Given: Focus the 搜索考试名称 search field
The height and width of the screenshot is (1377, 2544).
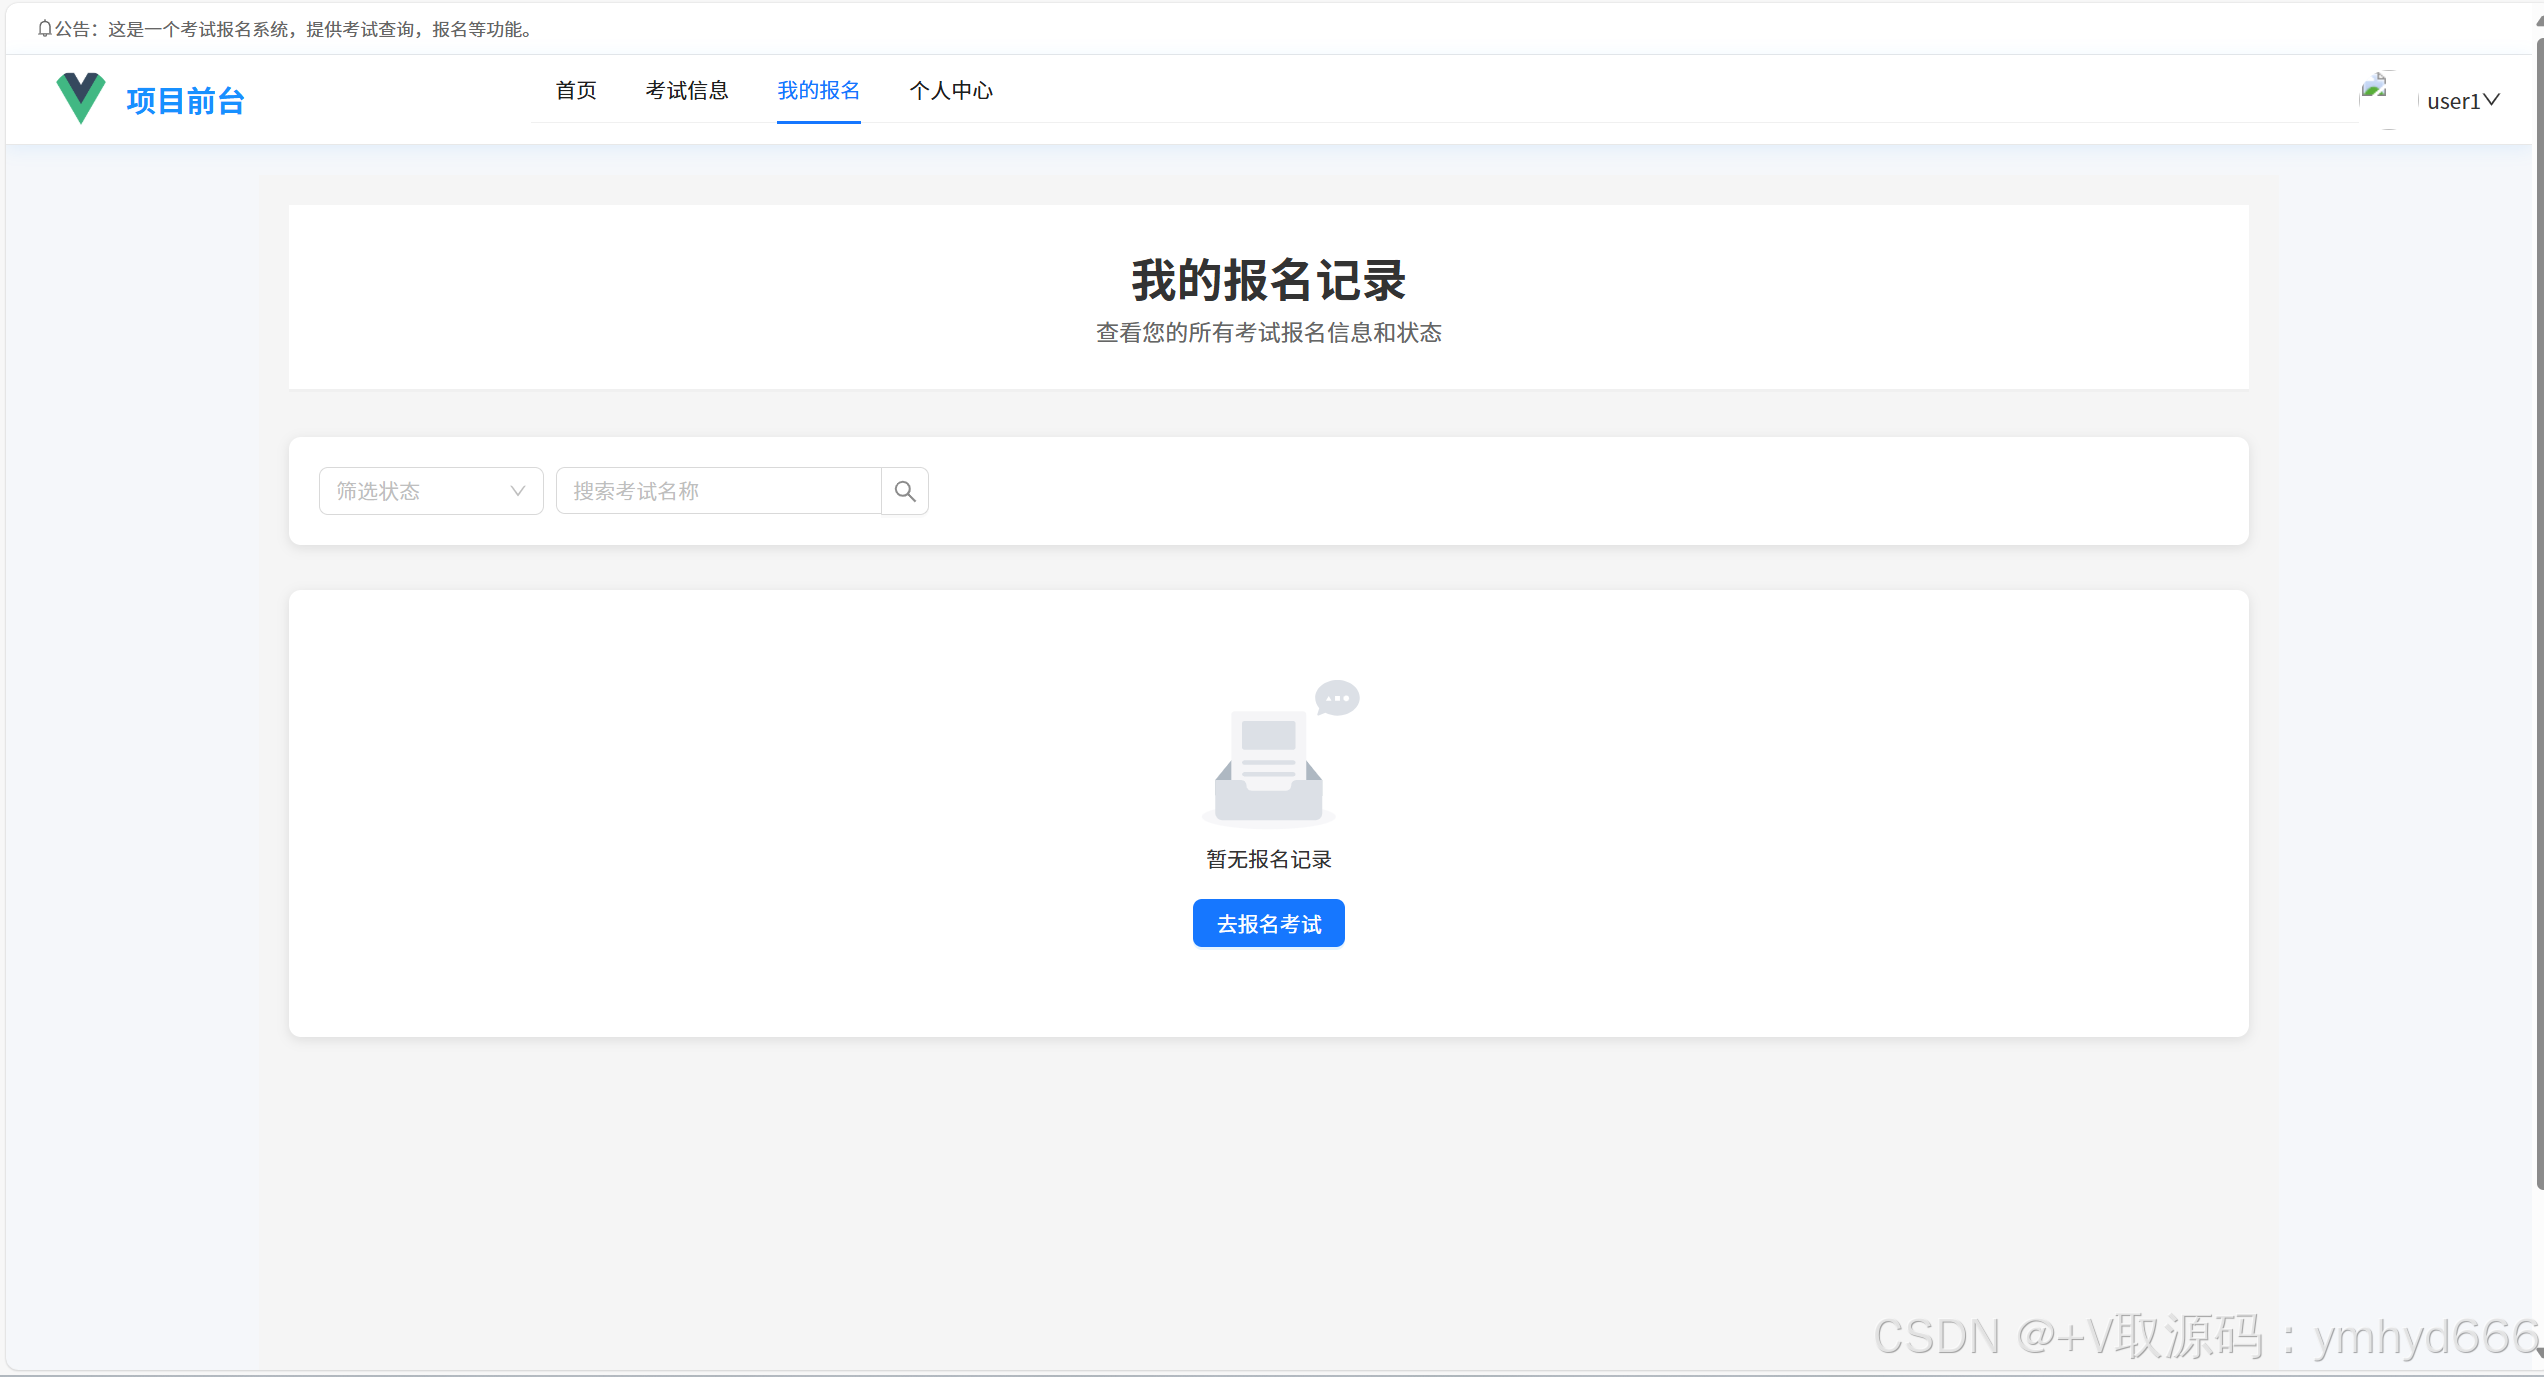Looking at the screenshot, I should click(718, 491).
